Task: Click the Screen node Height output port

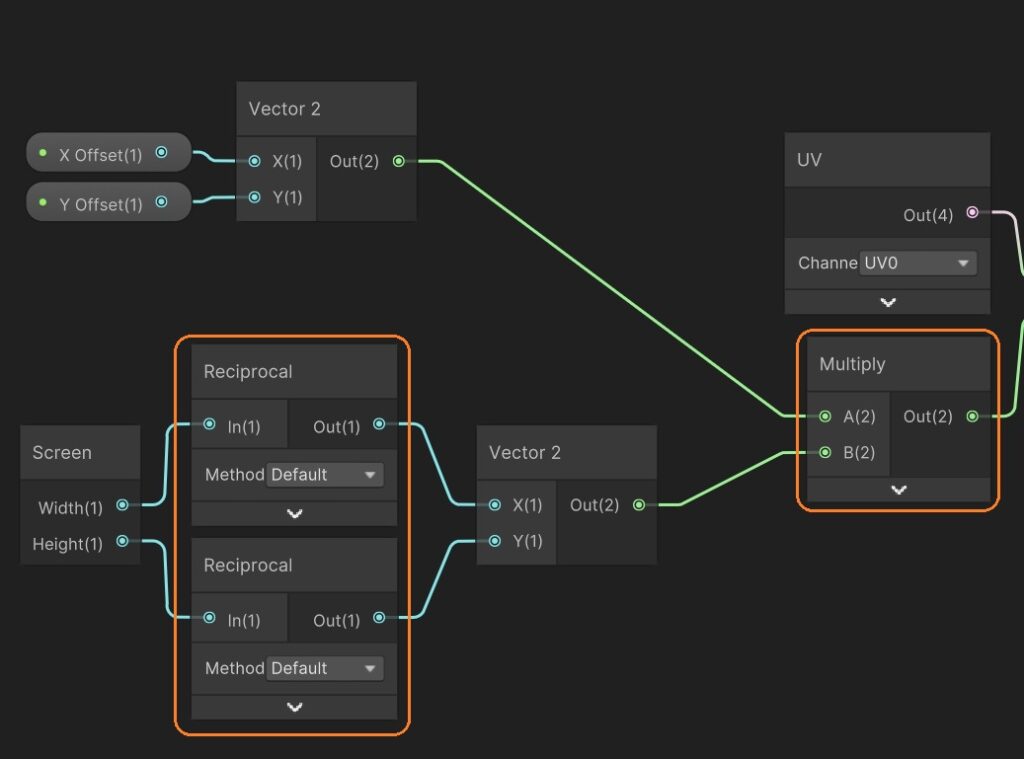Action: pos(122,541)
